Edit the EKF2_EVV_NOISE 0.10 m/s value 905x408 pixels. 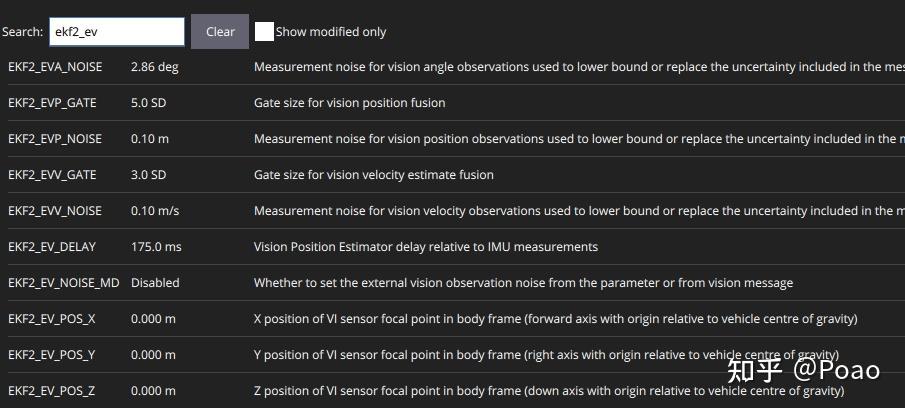click(x=155, y=211)
